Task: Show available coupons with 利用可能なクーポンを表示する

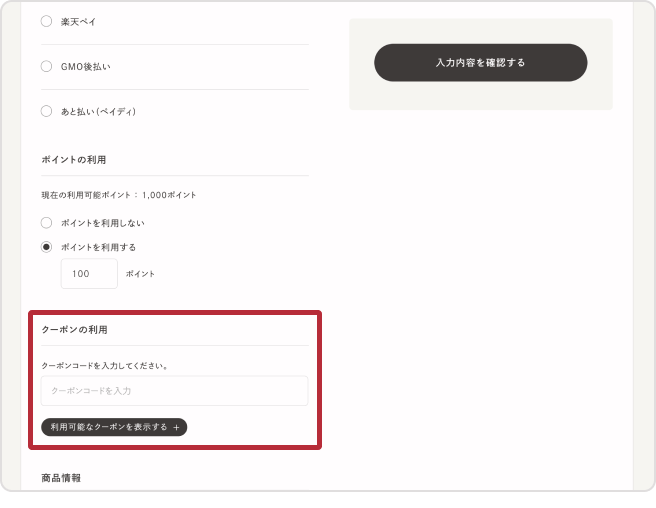Action: click(x=109, y=427)
